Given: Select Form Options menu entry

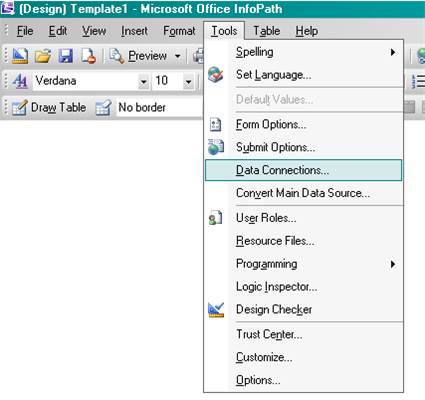Looking at the screenshot, I should (x=303, y=124).
